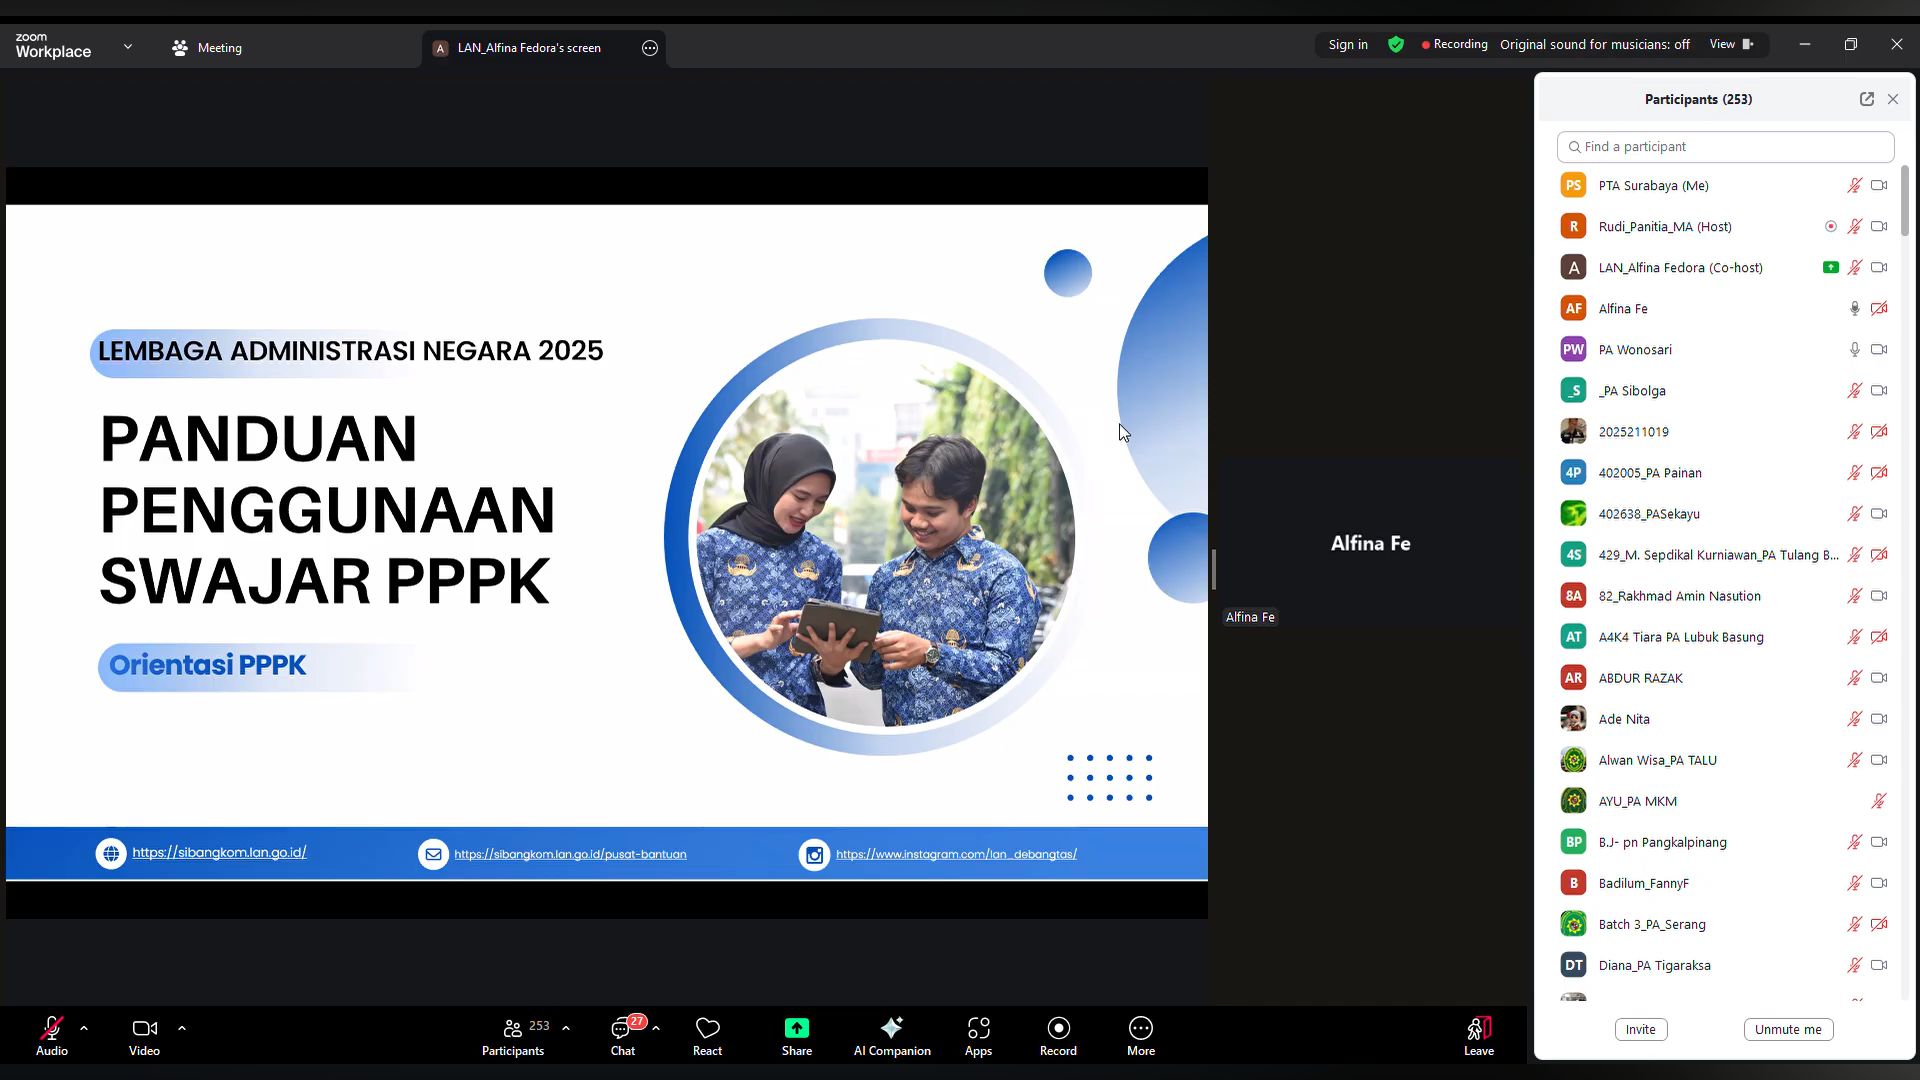Expand the Audio options chevron
The width and height of the screenshot is (1920, 1080).
(84, 1027)
